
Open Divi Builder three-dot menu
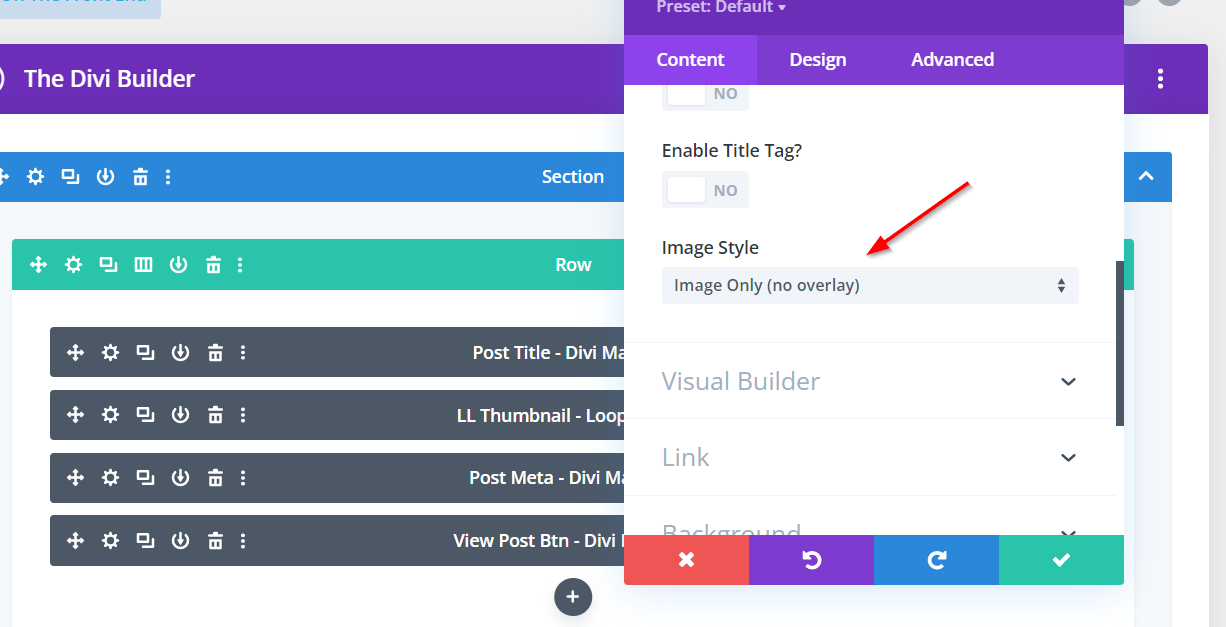pyautogui.click(x=1160, y=79)
